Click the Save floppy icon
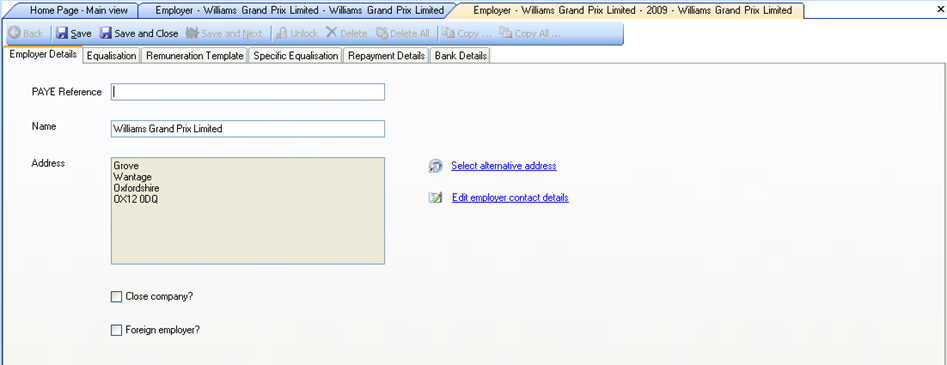This screenshot has height=365, width=947. click(62, 33)
